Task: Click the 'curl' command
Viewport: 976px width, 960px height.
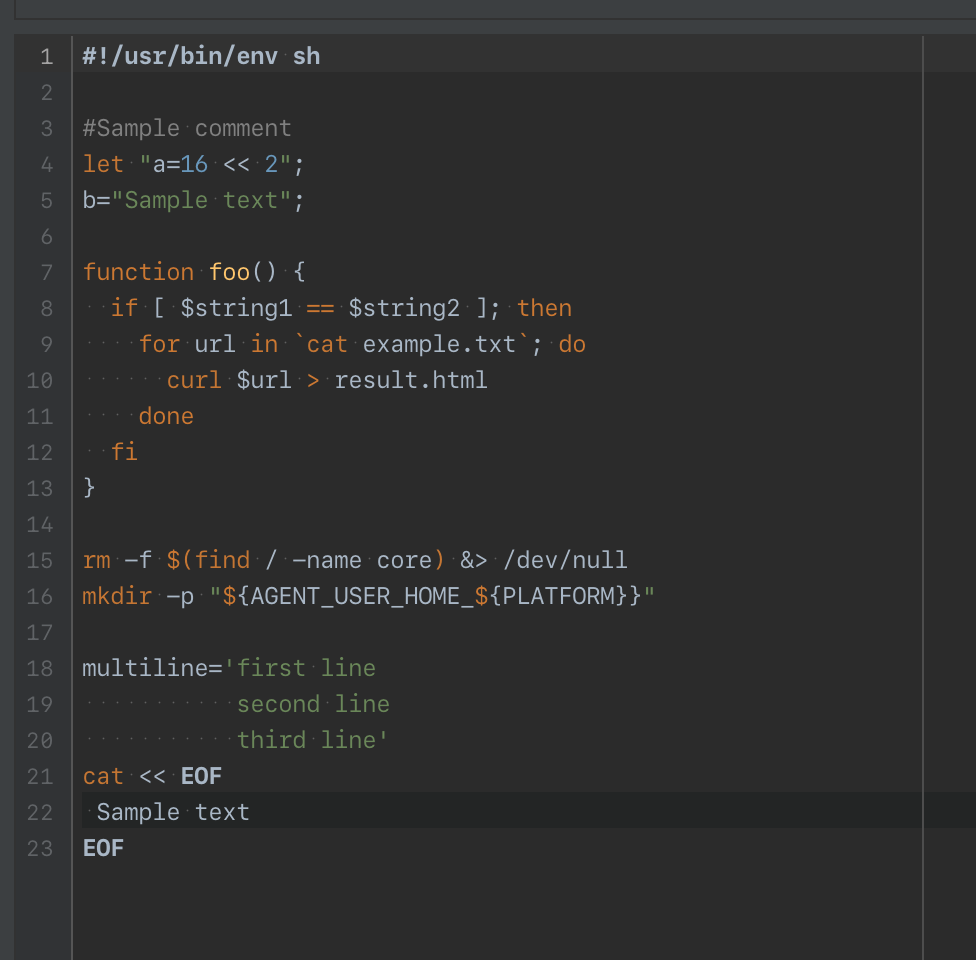Action: (194, 380)
